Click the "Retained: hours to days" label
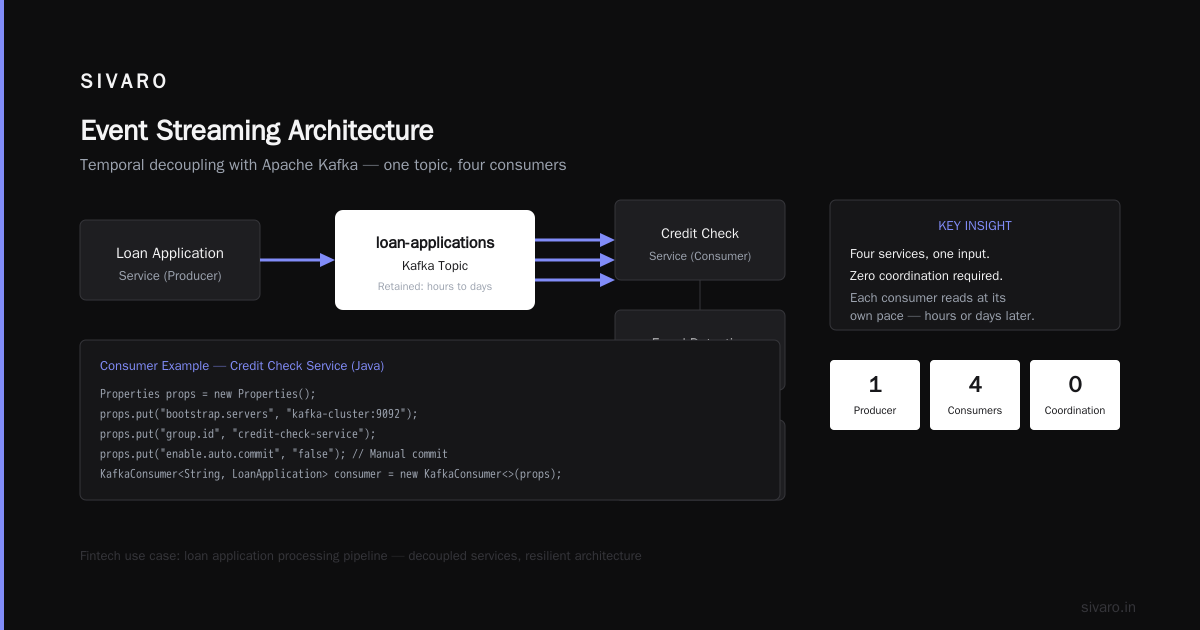The height and width of the screenshot is (630, 1200). (435, 287)
